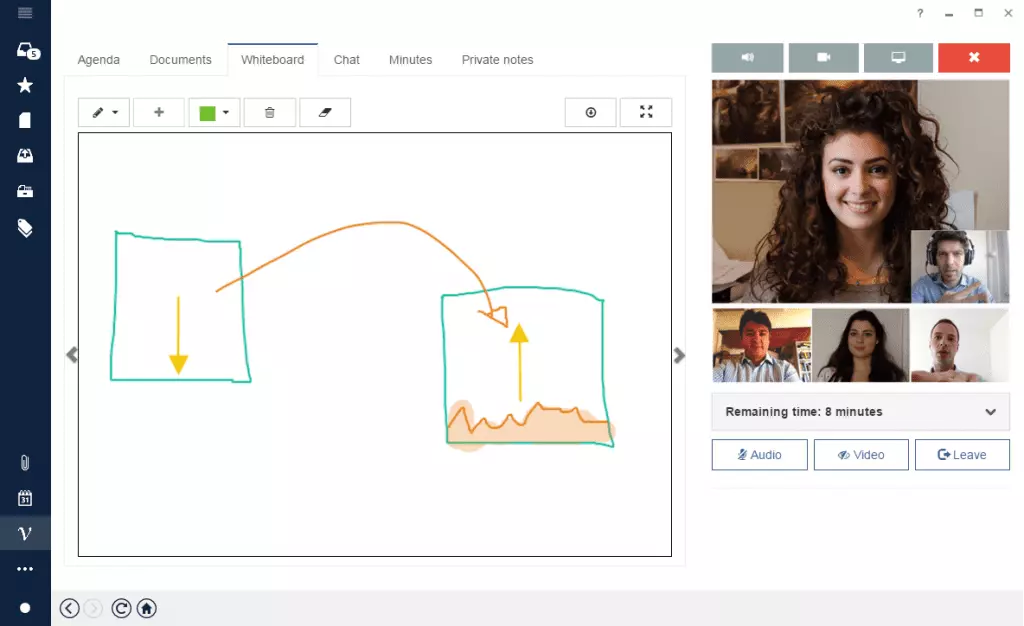Open the Minutes tab
This screenshot has height=626, width=1024.
point(410,60)
